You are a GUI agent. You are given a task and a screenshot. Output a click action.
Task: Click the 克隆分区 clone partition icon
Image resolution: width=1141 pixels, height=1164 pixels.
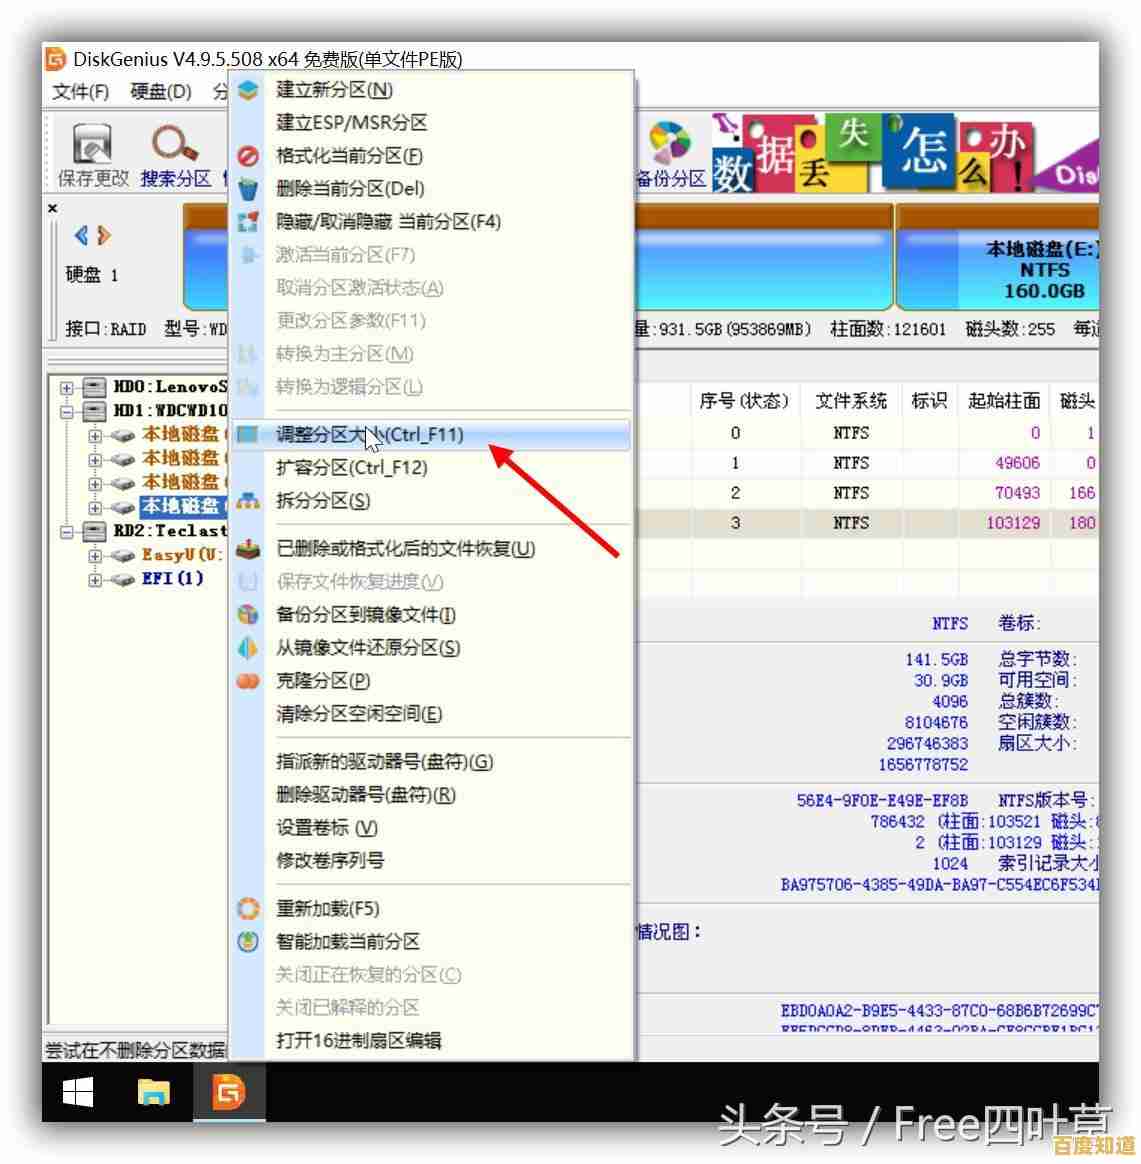pyautogui.click(x=248, y=681)
